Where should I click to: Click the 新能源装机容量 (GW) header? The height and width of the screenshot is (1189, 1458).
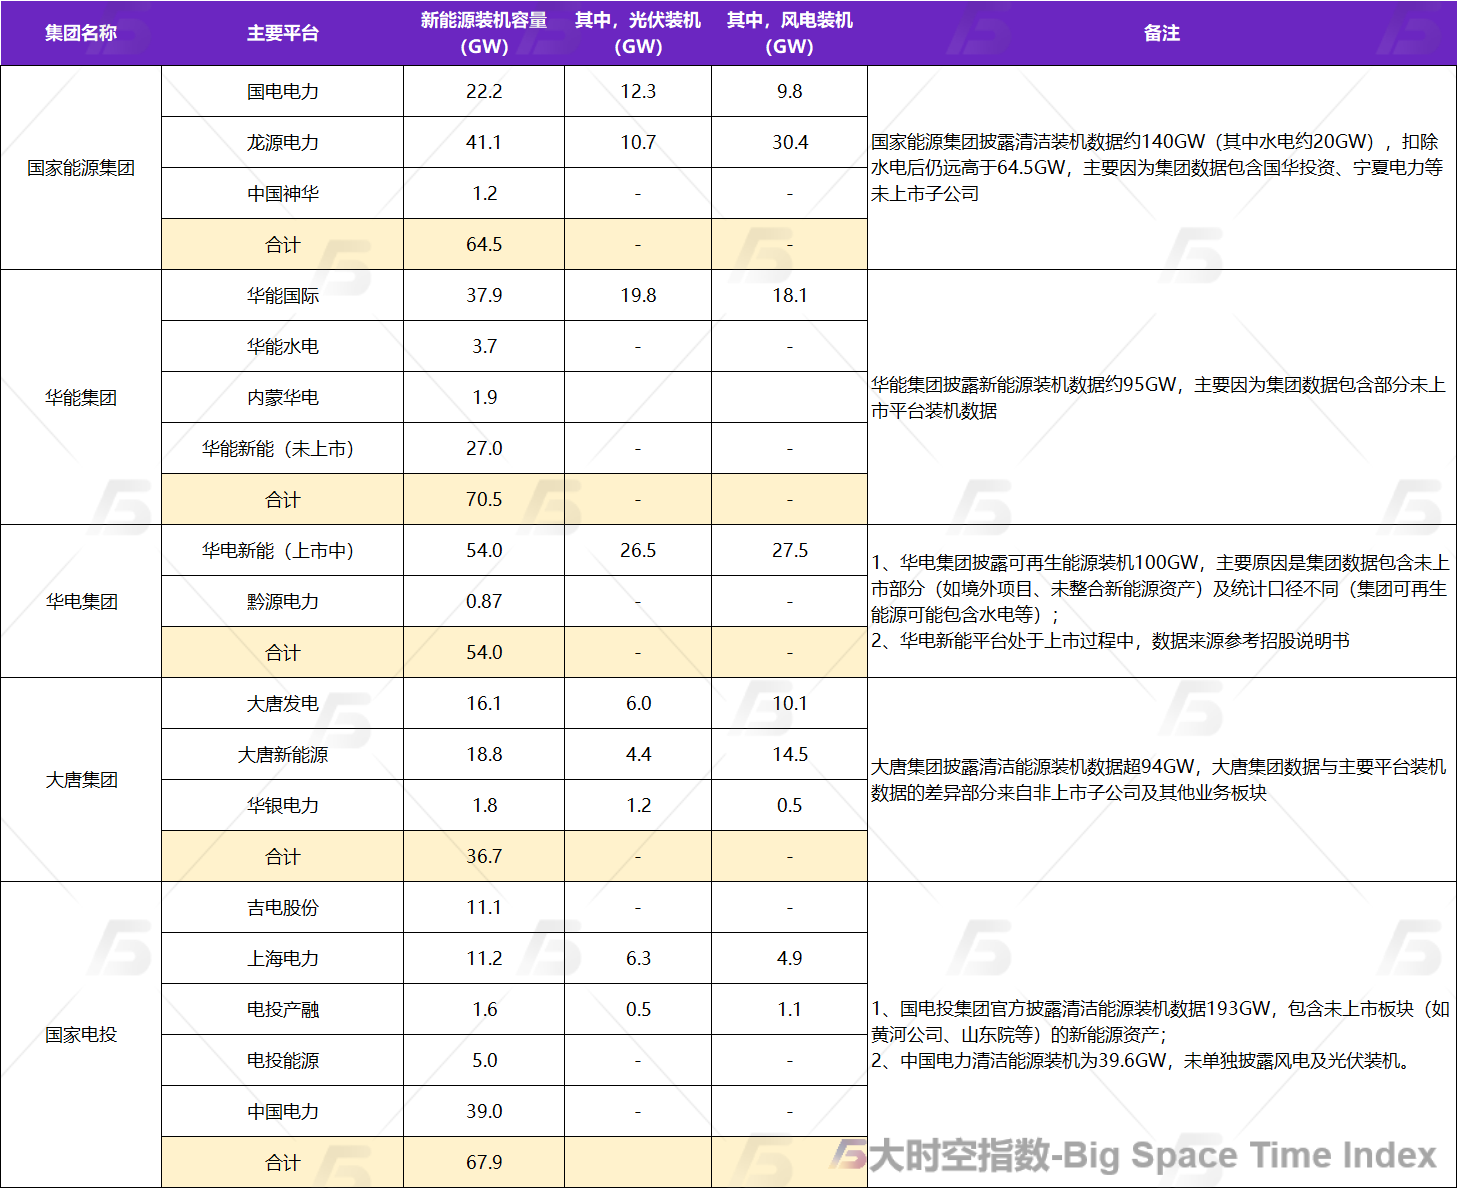(484, 33)
